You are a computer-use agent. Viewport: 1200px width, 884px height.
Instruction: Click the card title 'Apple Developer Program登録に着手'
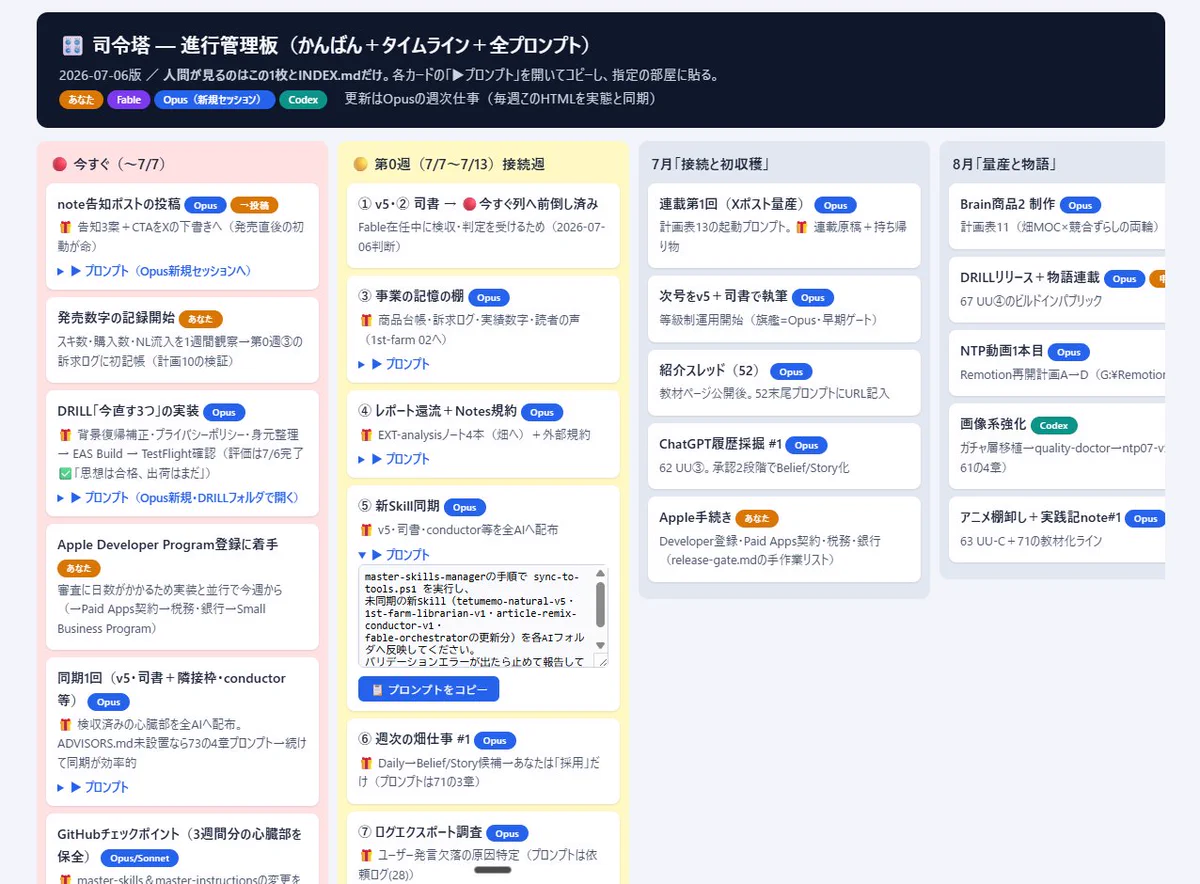(168, 545)
